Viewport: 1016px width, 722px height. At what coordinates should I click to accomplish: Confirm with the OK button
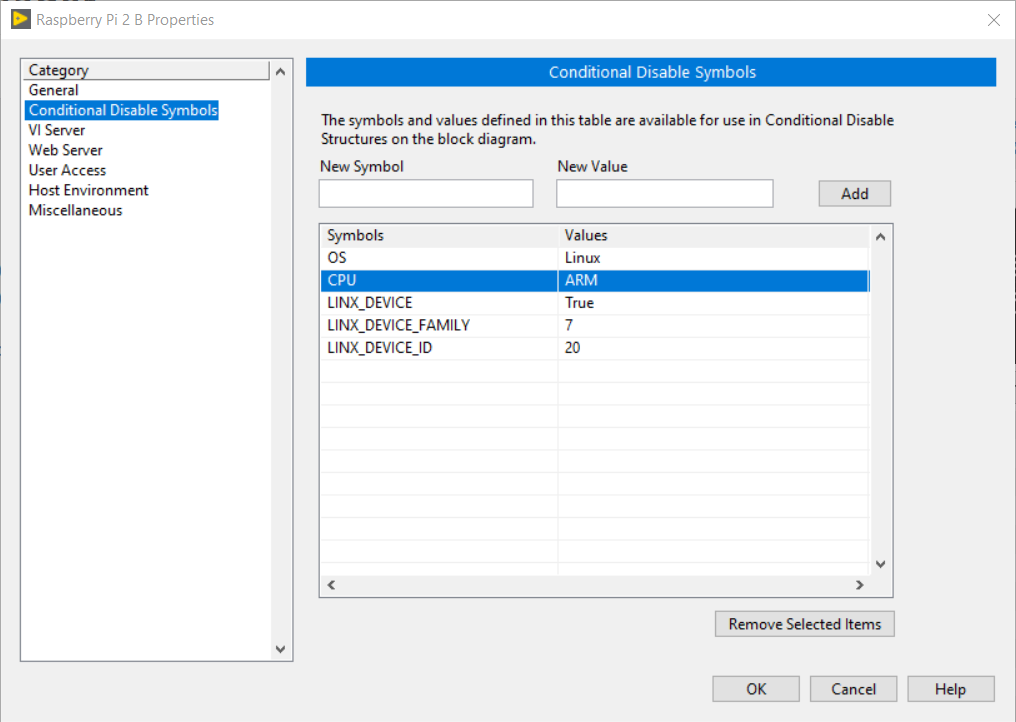(756, 689)
